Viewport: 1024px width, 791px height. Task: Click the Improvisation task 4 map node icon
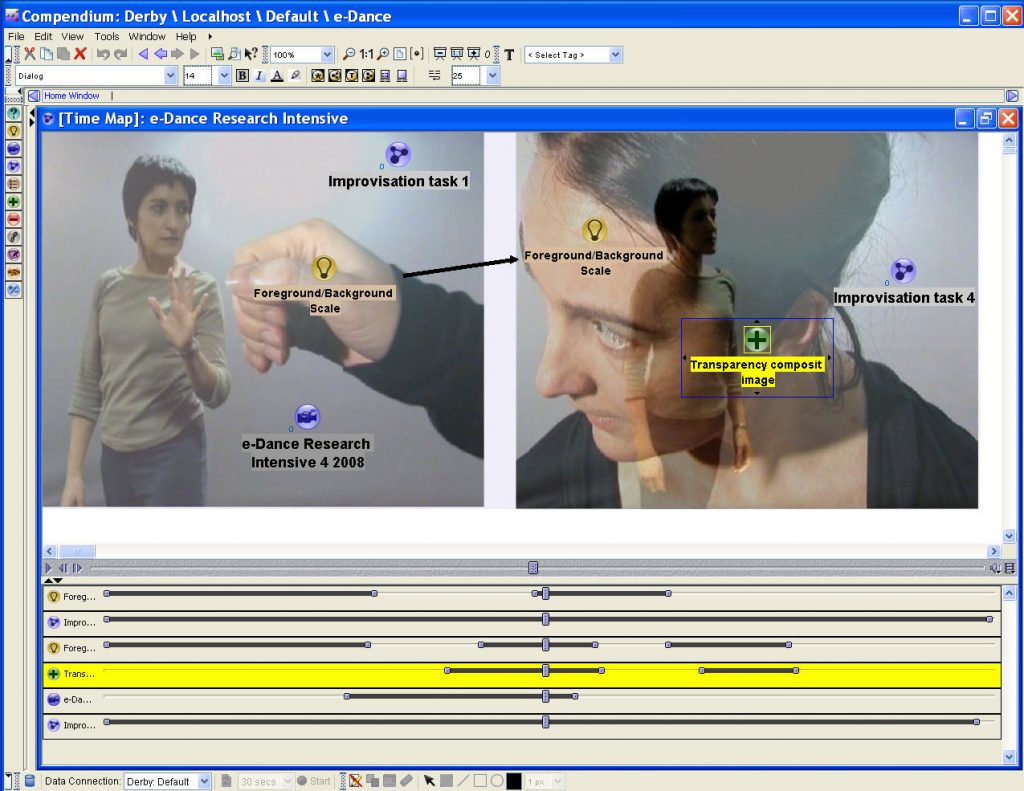(903, 270)
